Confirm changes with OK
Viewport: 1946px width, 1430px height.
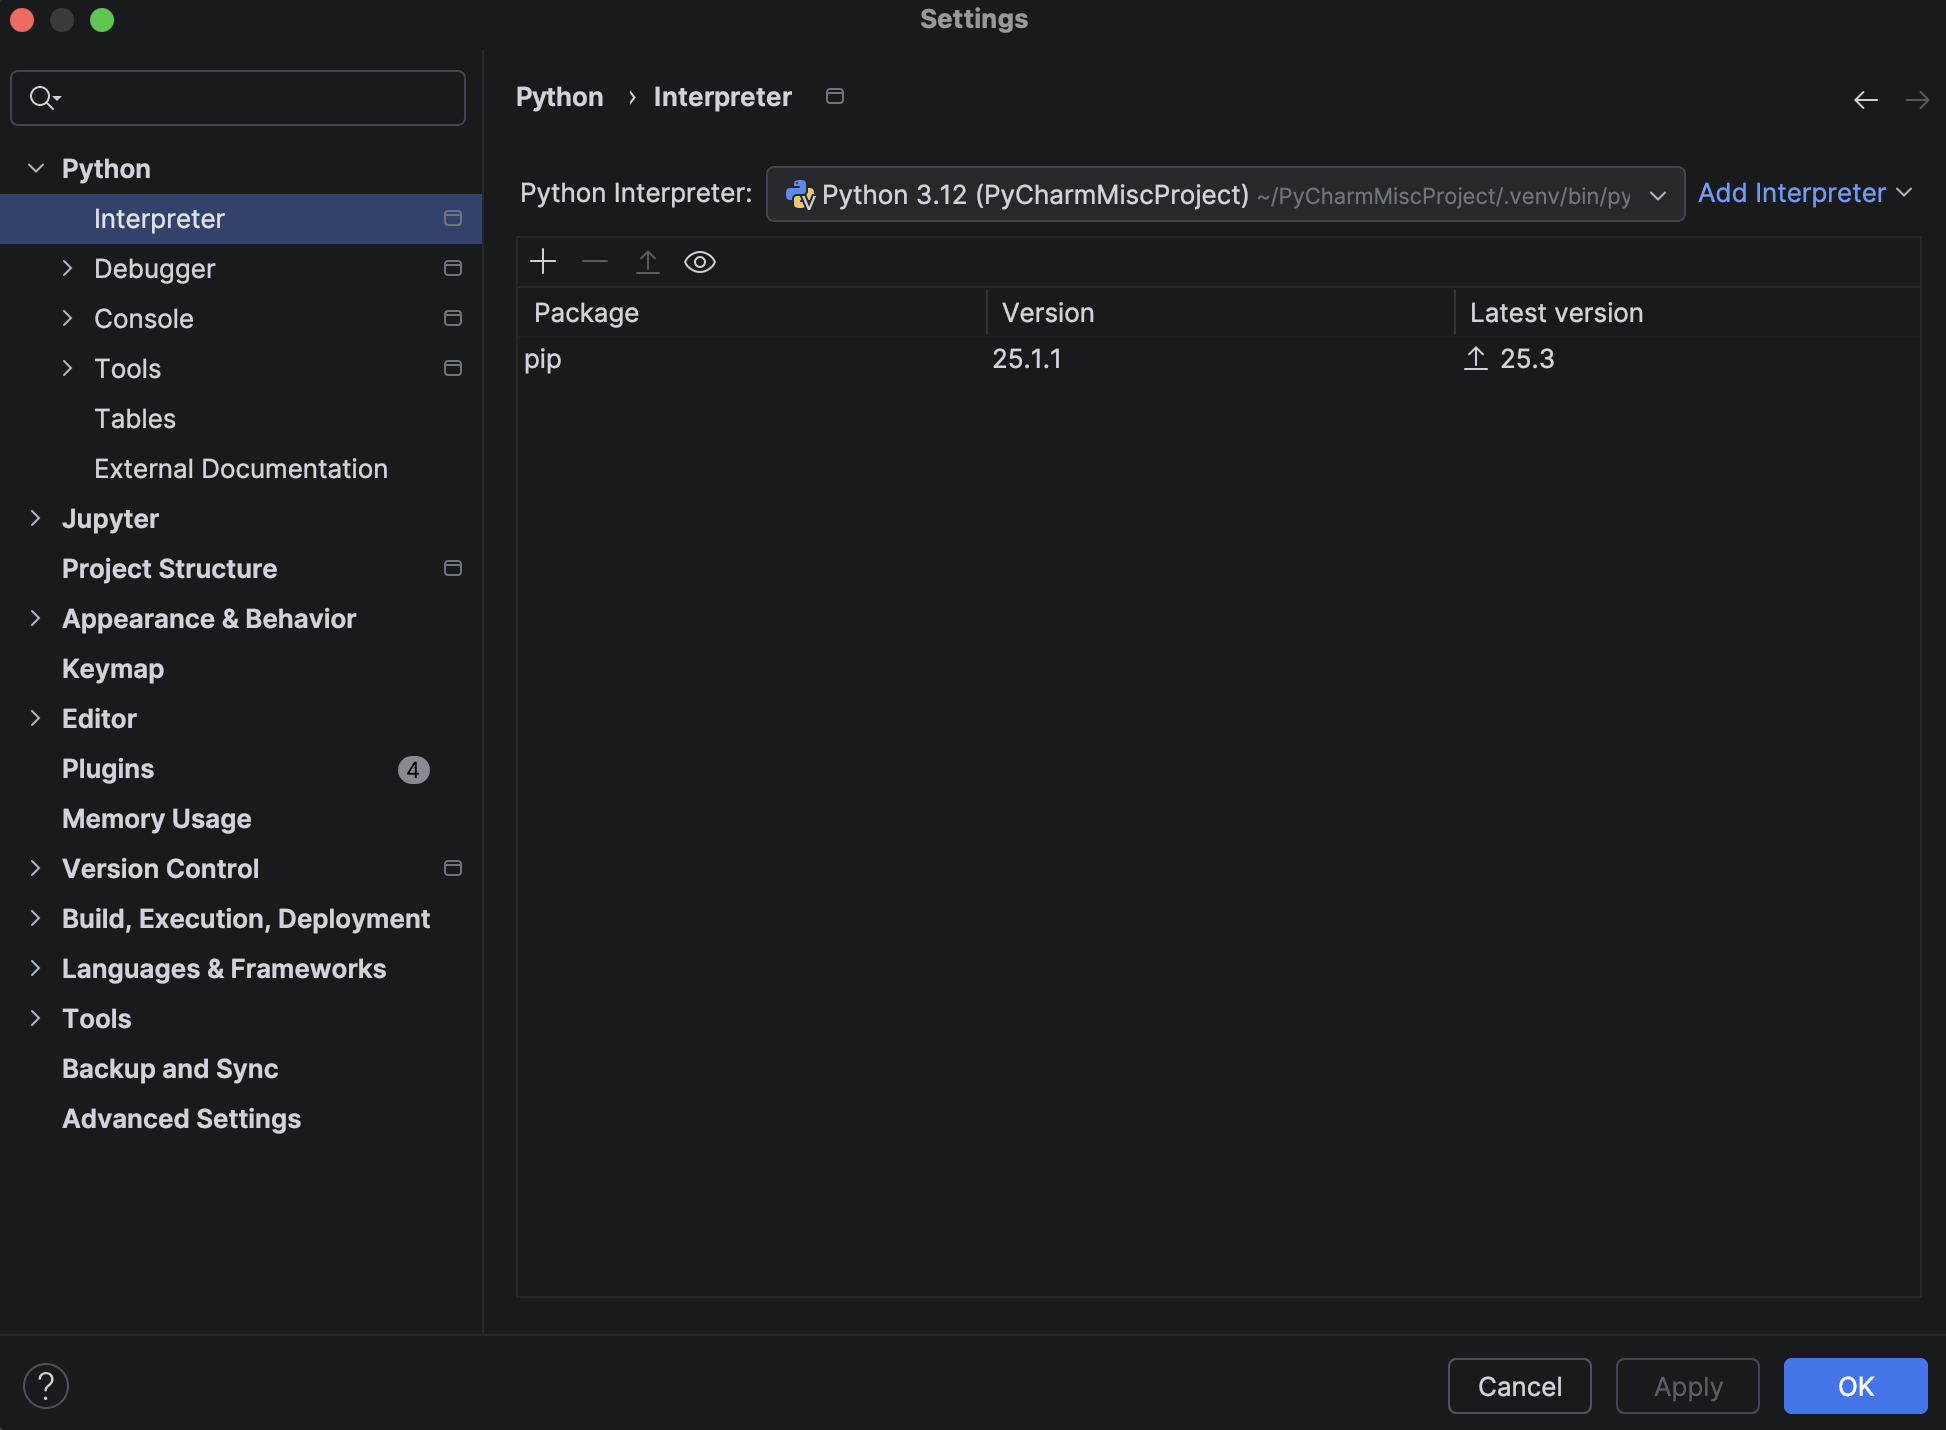(x=1855, y=1386)
